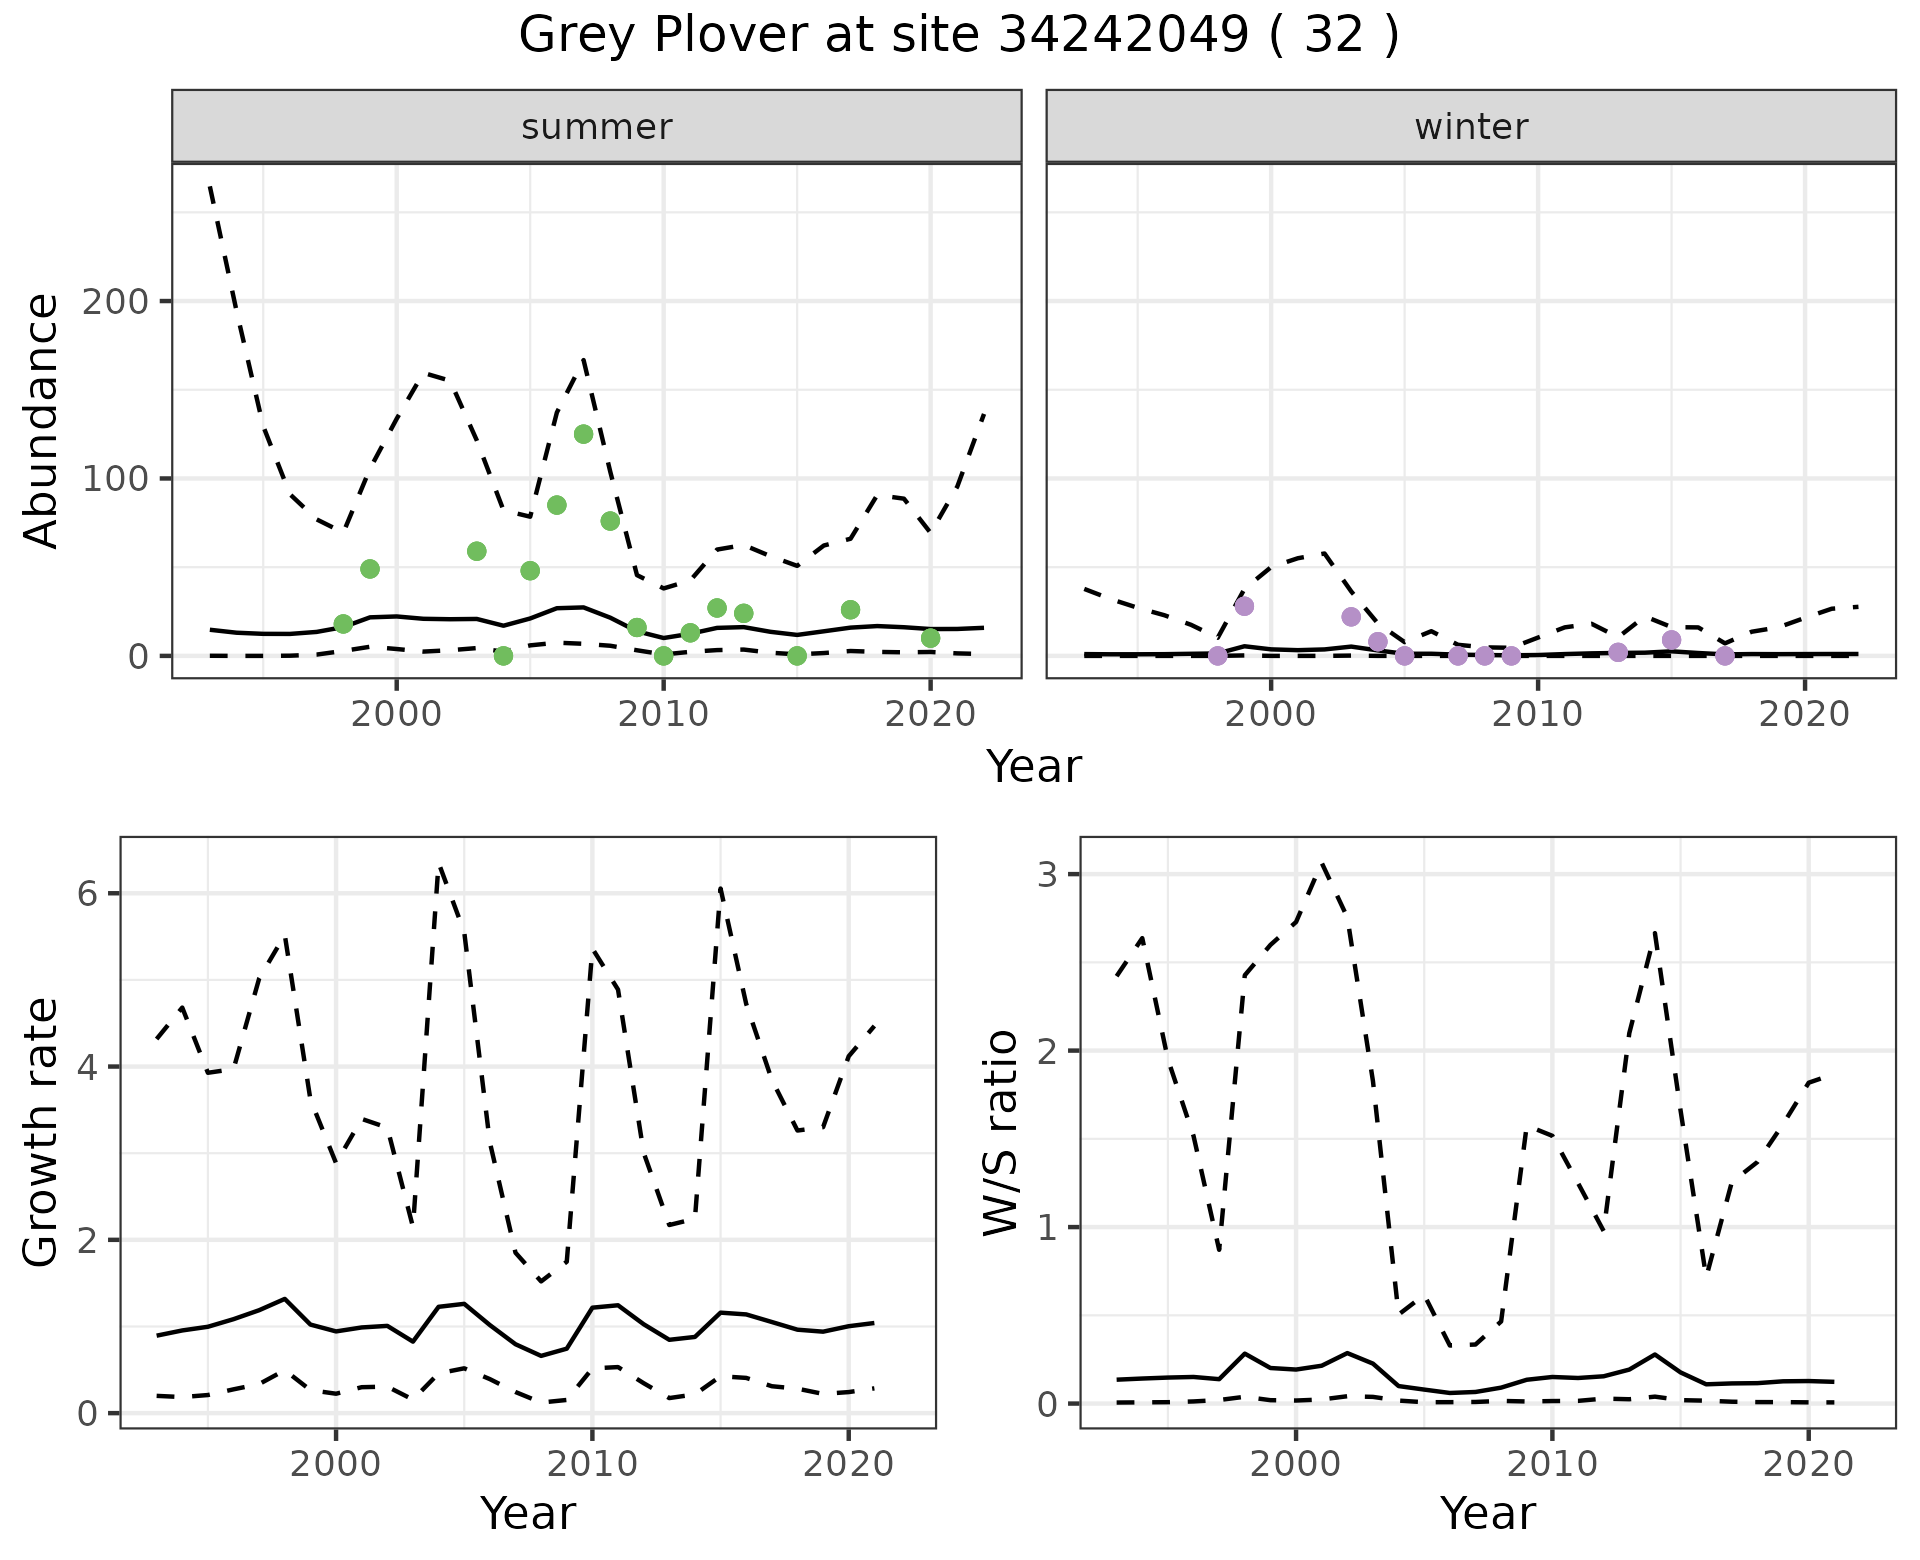1920x1560 pixels.
Task: Click the Year label under the abundance panels
Action: tap(1034, 767)
